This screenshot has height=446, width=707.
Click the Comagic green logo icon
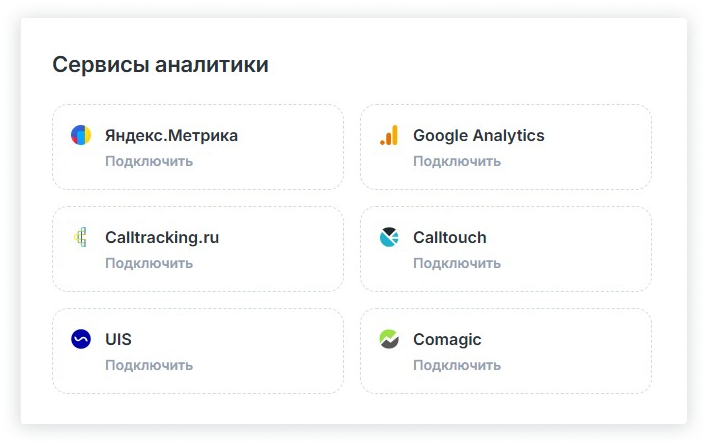(389, 339)
